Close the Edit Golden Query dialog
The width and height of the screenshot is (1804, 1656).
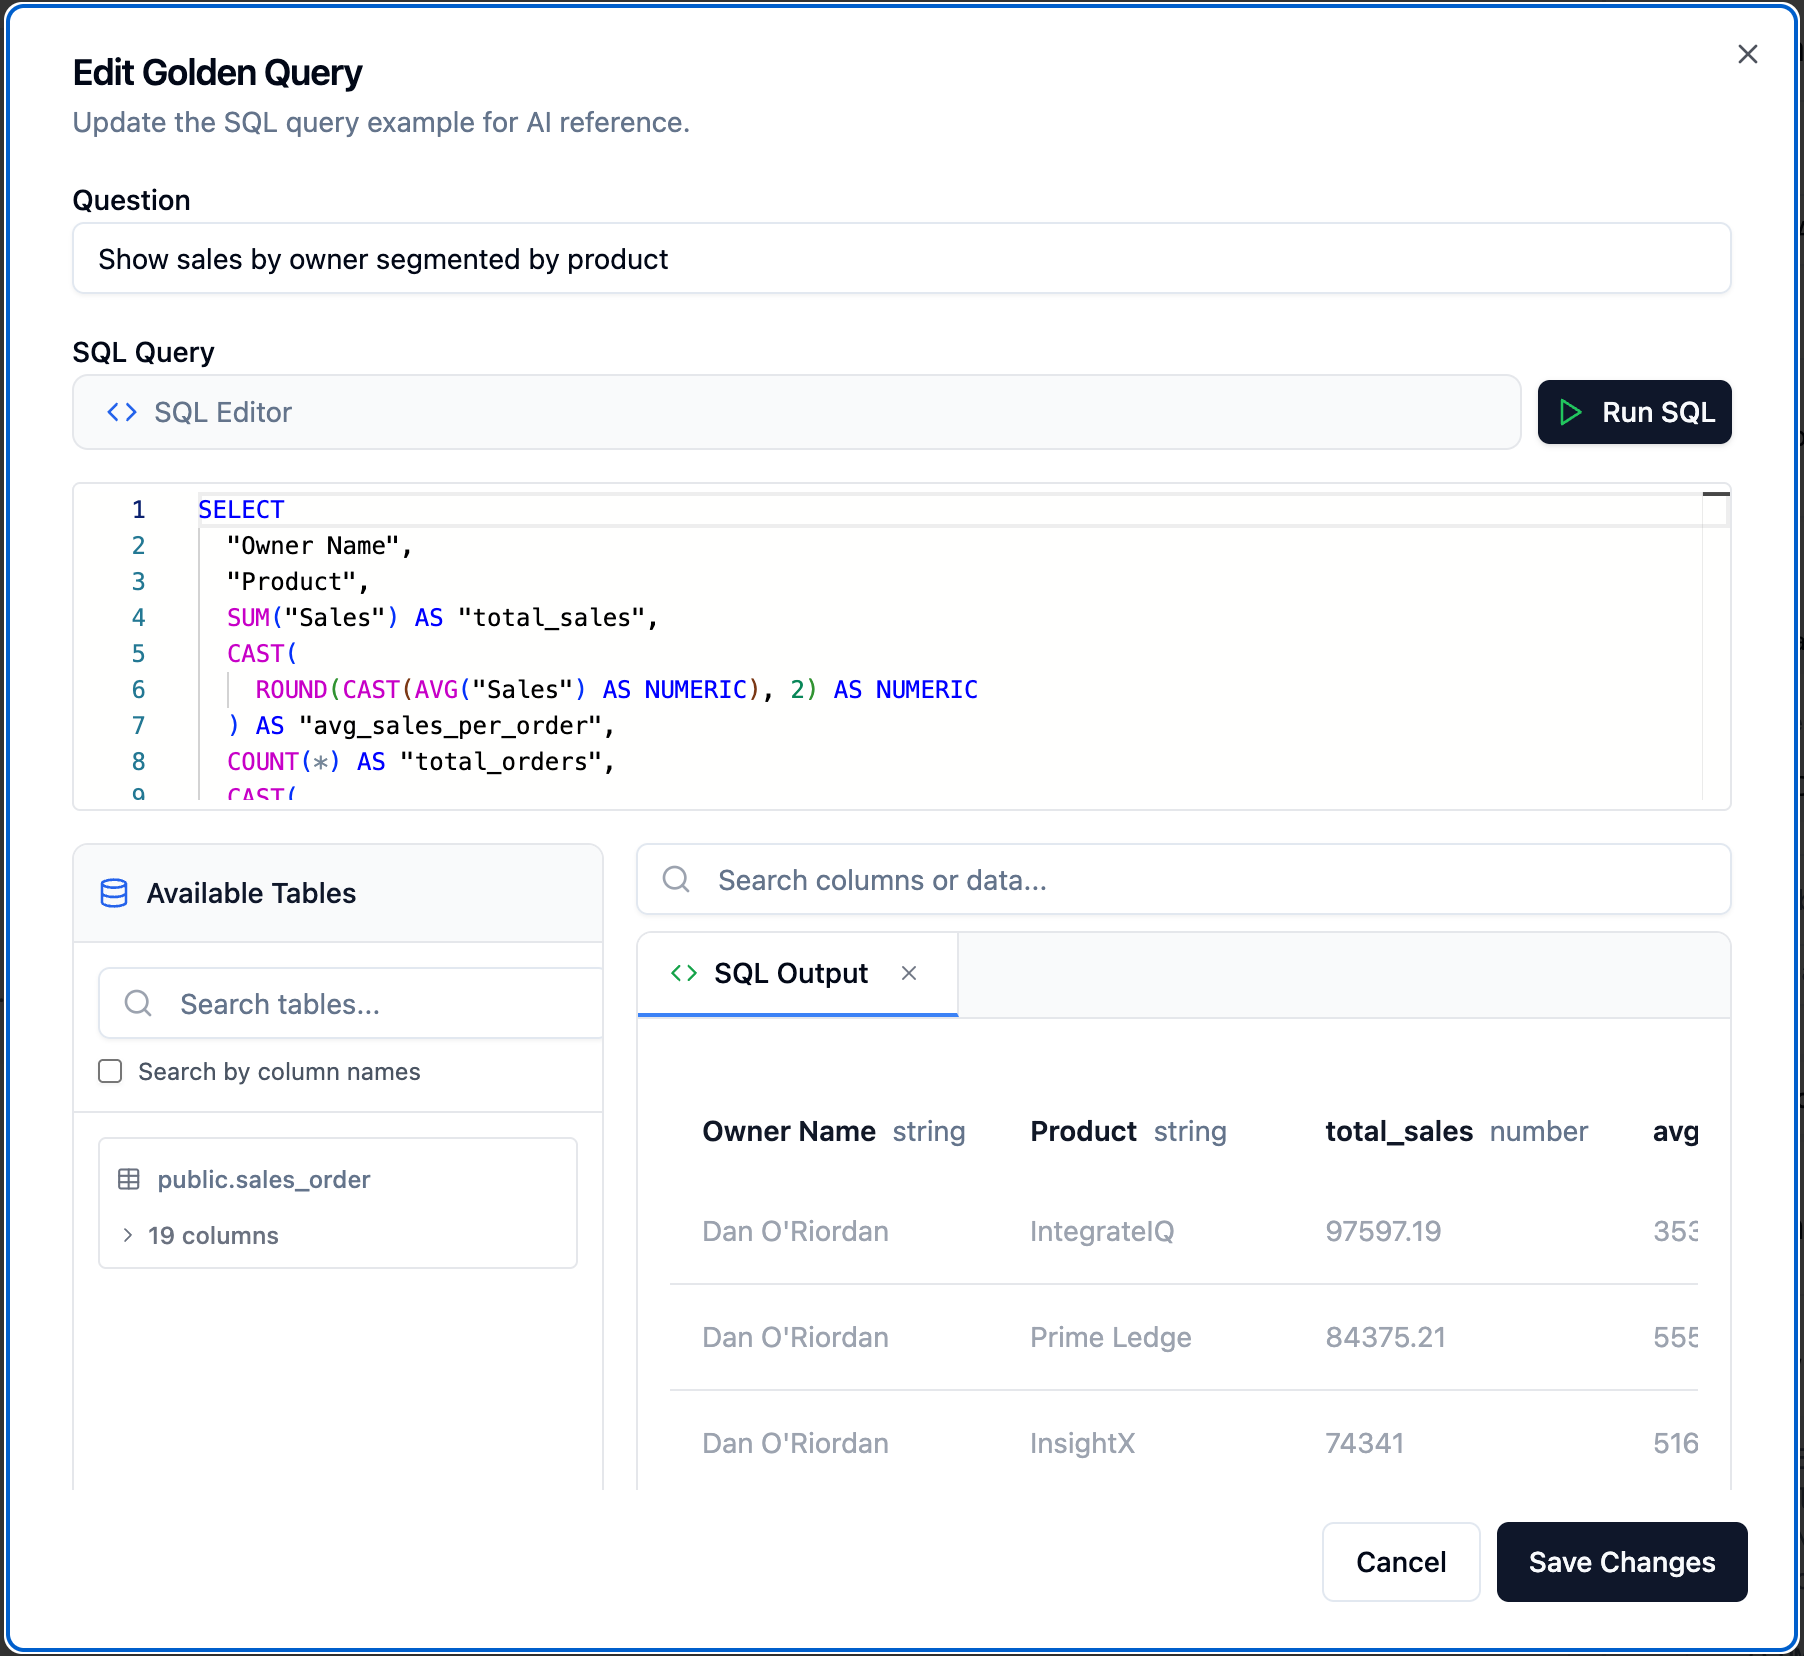[1747, 55]
